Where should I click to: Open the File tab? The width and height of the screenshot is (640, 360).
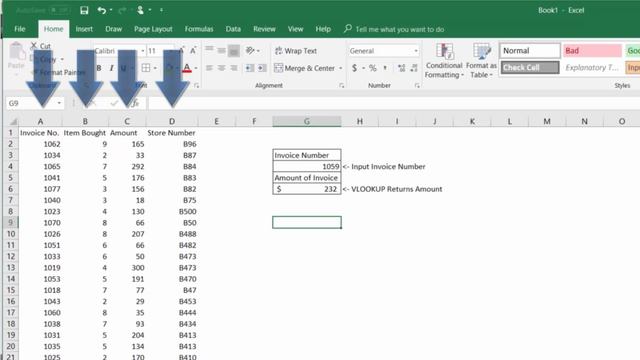[20, 29]
